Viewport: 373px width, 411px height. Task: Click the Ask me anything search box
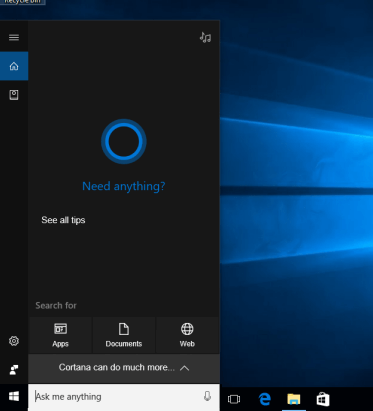tap(124, 397)
